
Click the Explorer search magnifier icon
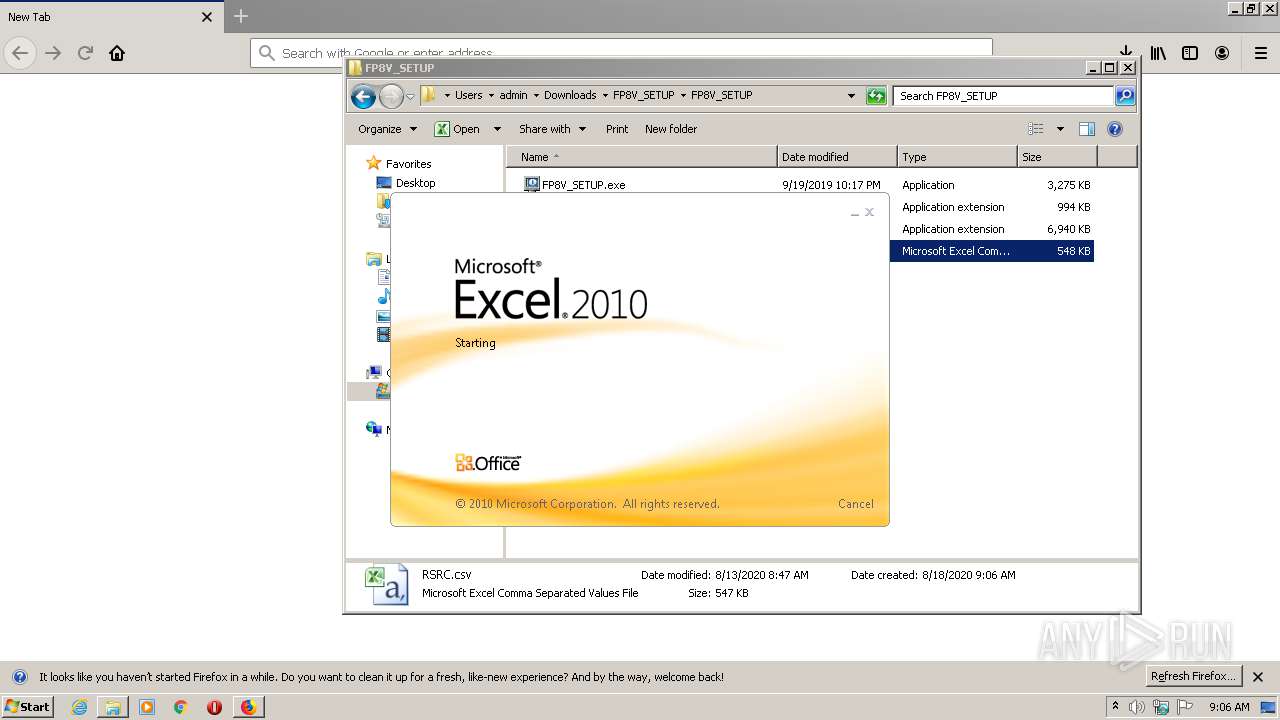[1125, 96]
